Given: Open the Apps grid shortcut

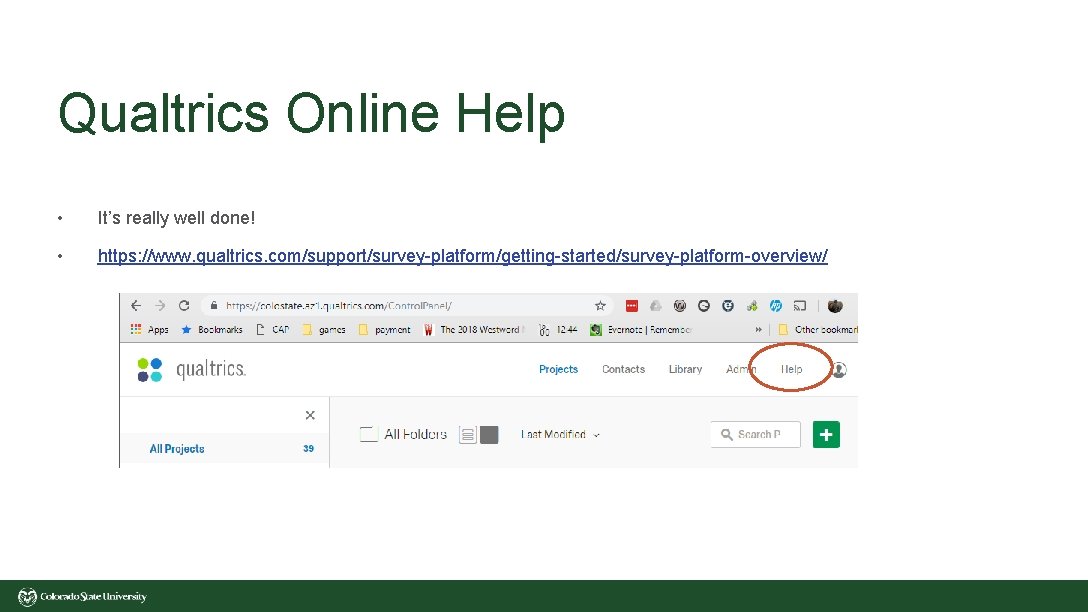Looking at the screenshot, I should 149,330.
